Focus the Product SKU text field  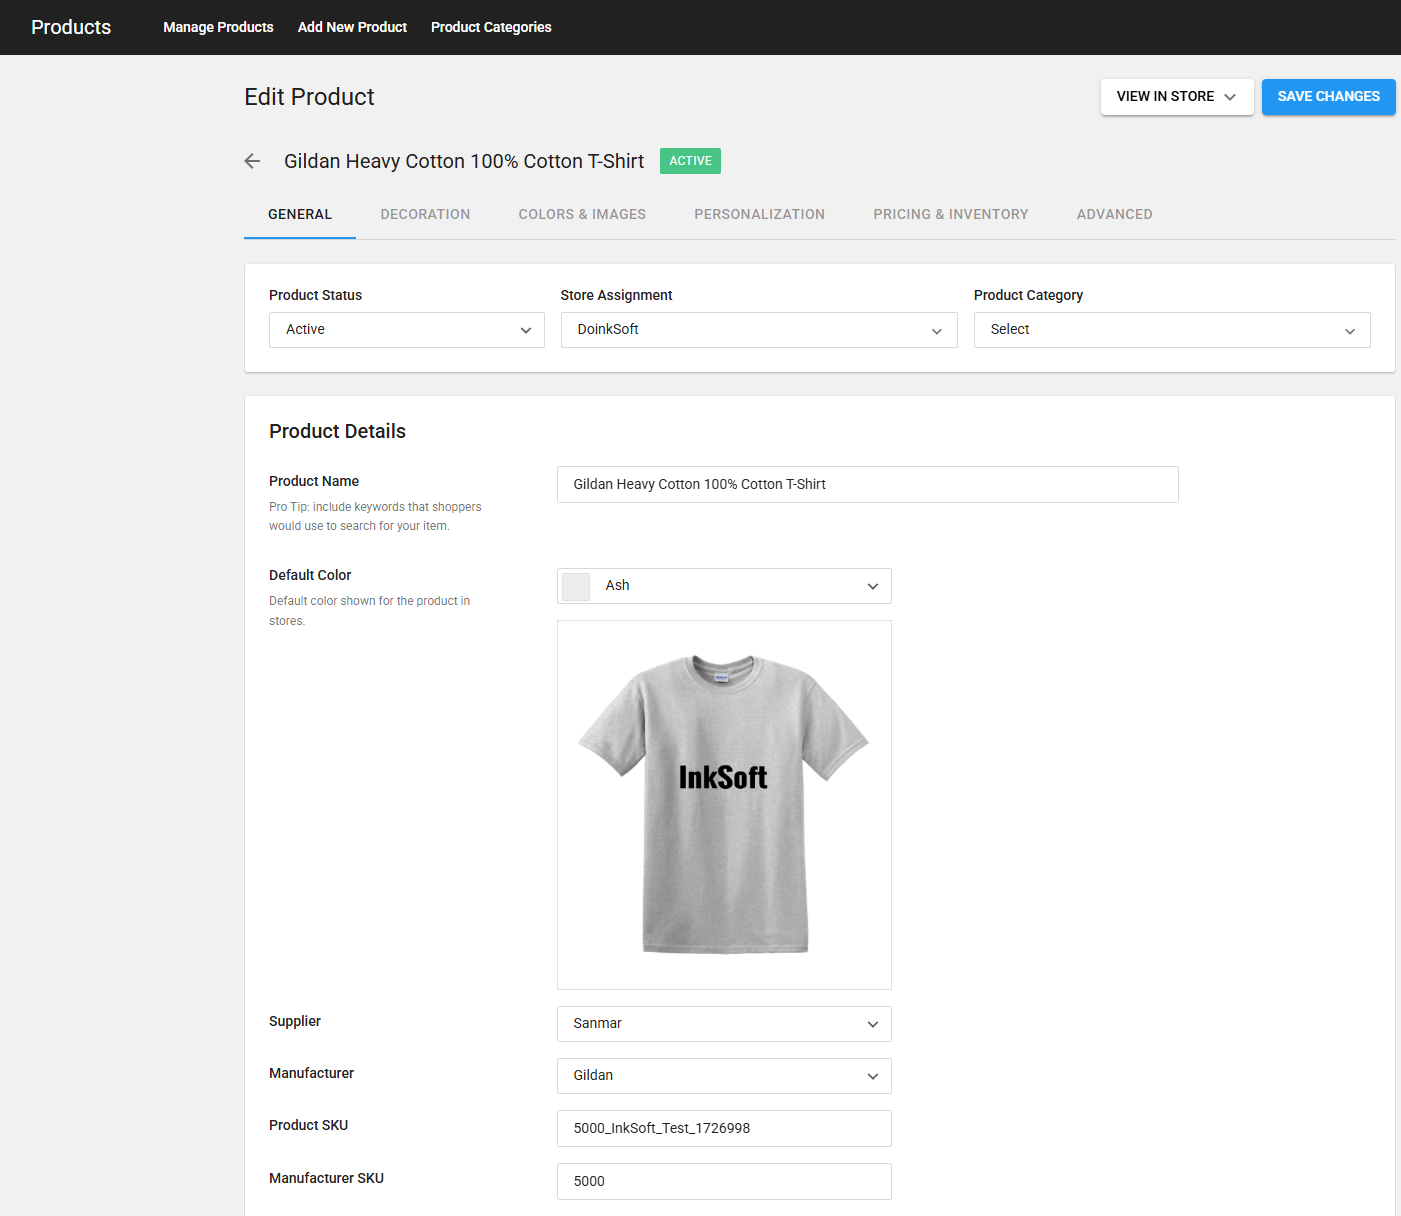(x=724, y=1128)
